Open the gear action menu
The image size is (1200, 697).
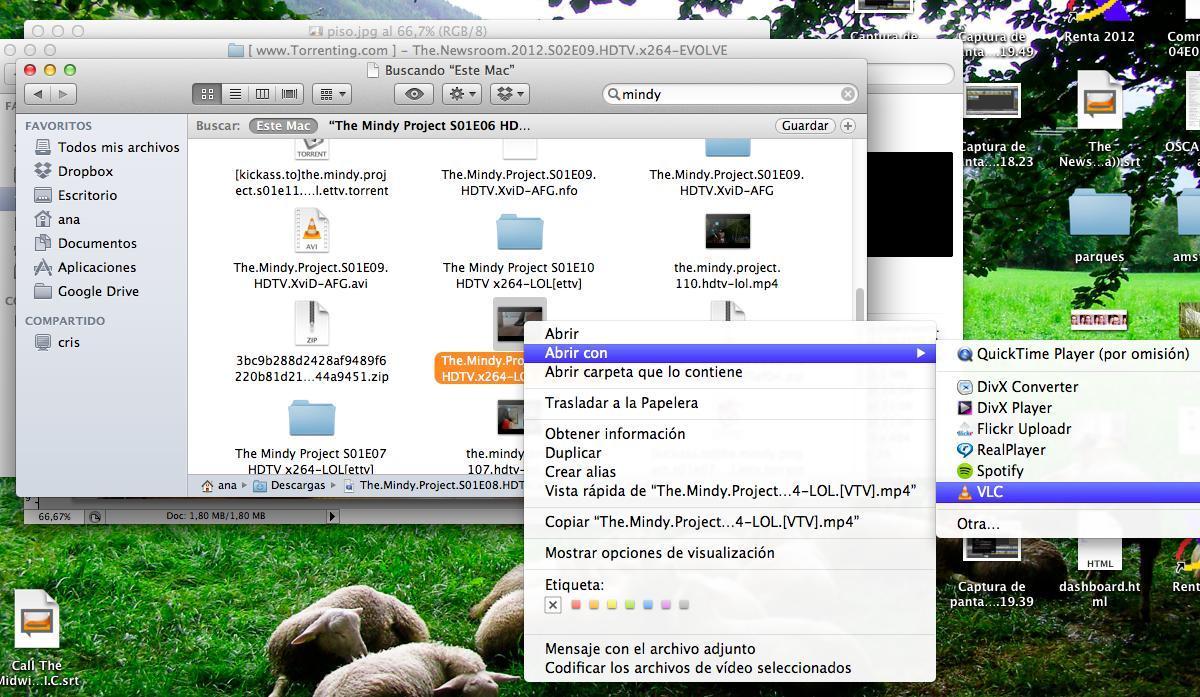[462, 94]
